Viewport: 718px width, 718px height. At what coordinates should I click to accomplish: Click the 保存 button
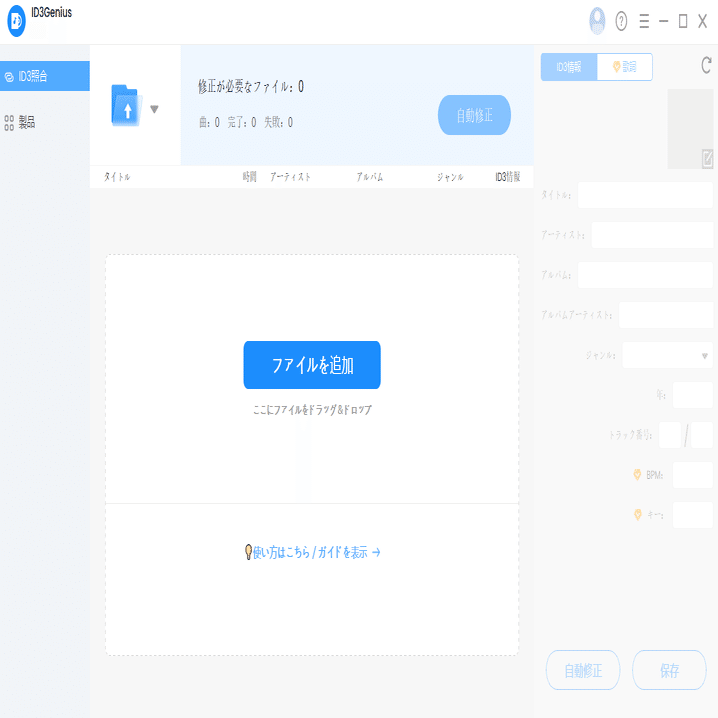point(669,670)
